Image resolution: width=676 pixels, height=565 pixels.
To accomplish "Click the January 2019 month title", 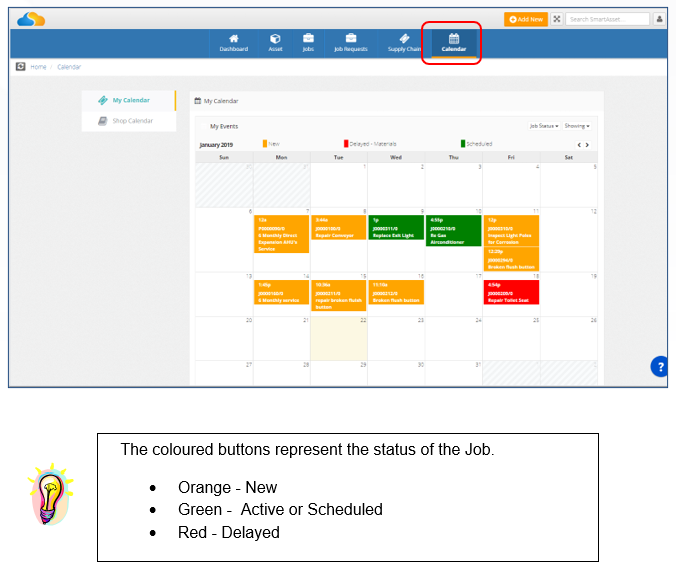I will 216,145.
